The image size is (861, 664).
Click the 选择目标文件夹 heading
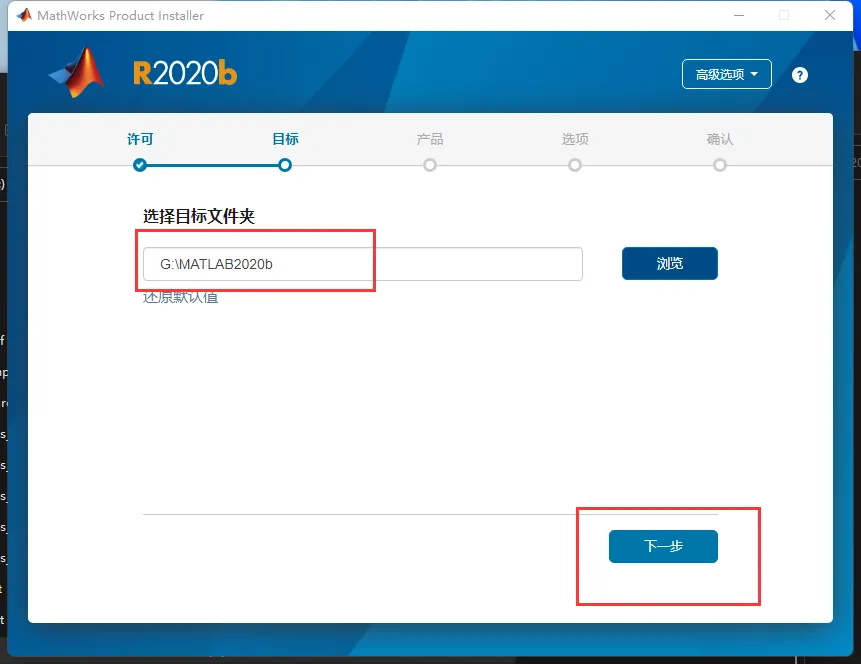(199, 216)
